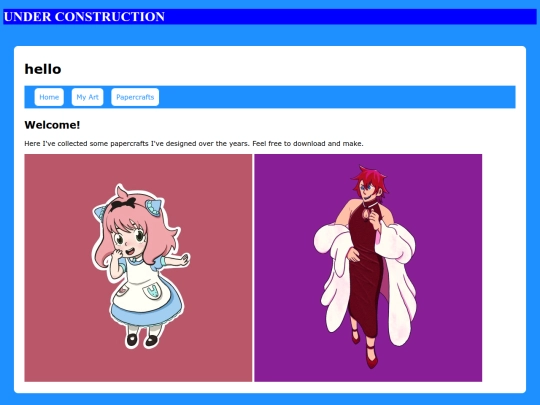Open the red-haired character artwork
The height and width of the screenshot is (405, 540).
pyautogui.click(x=368, y=268)
